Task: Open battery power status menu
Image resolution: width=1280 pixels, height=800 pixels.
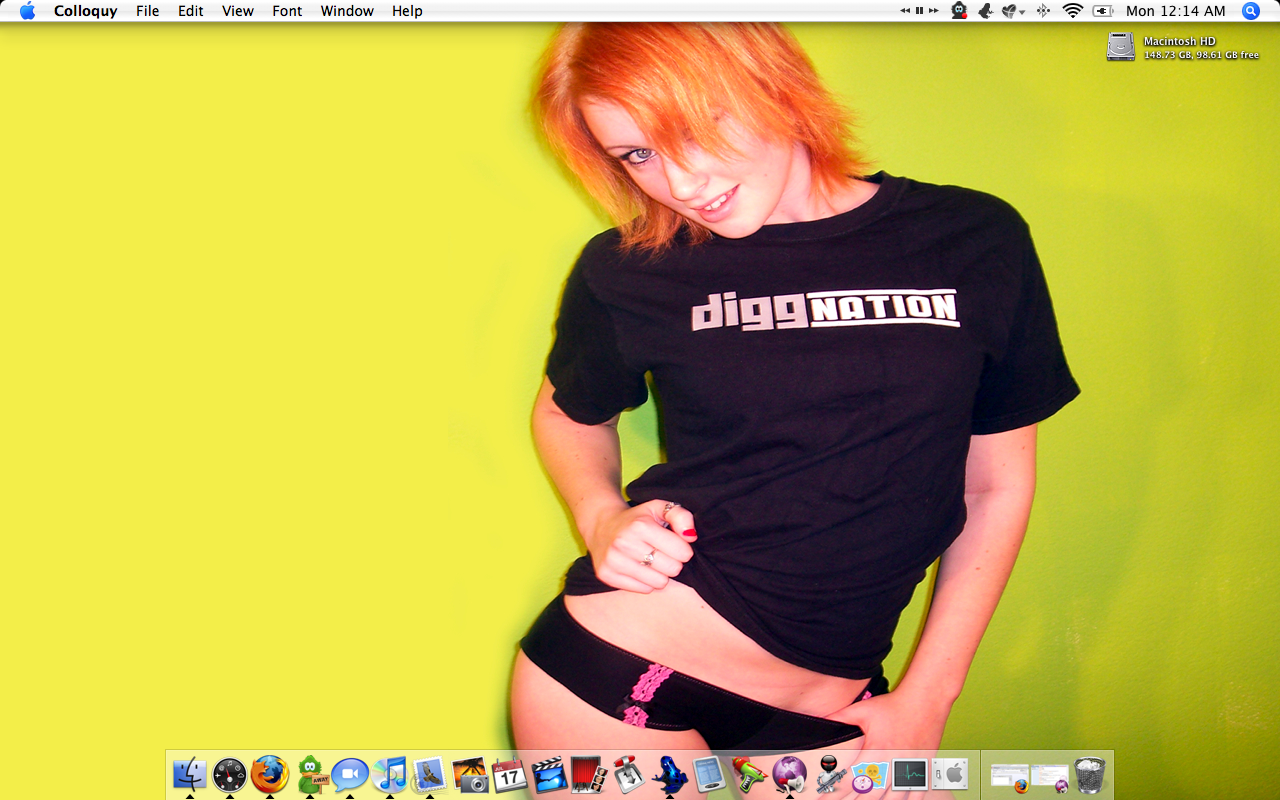Action: 1103,11
